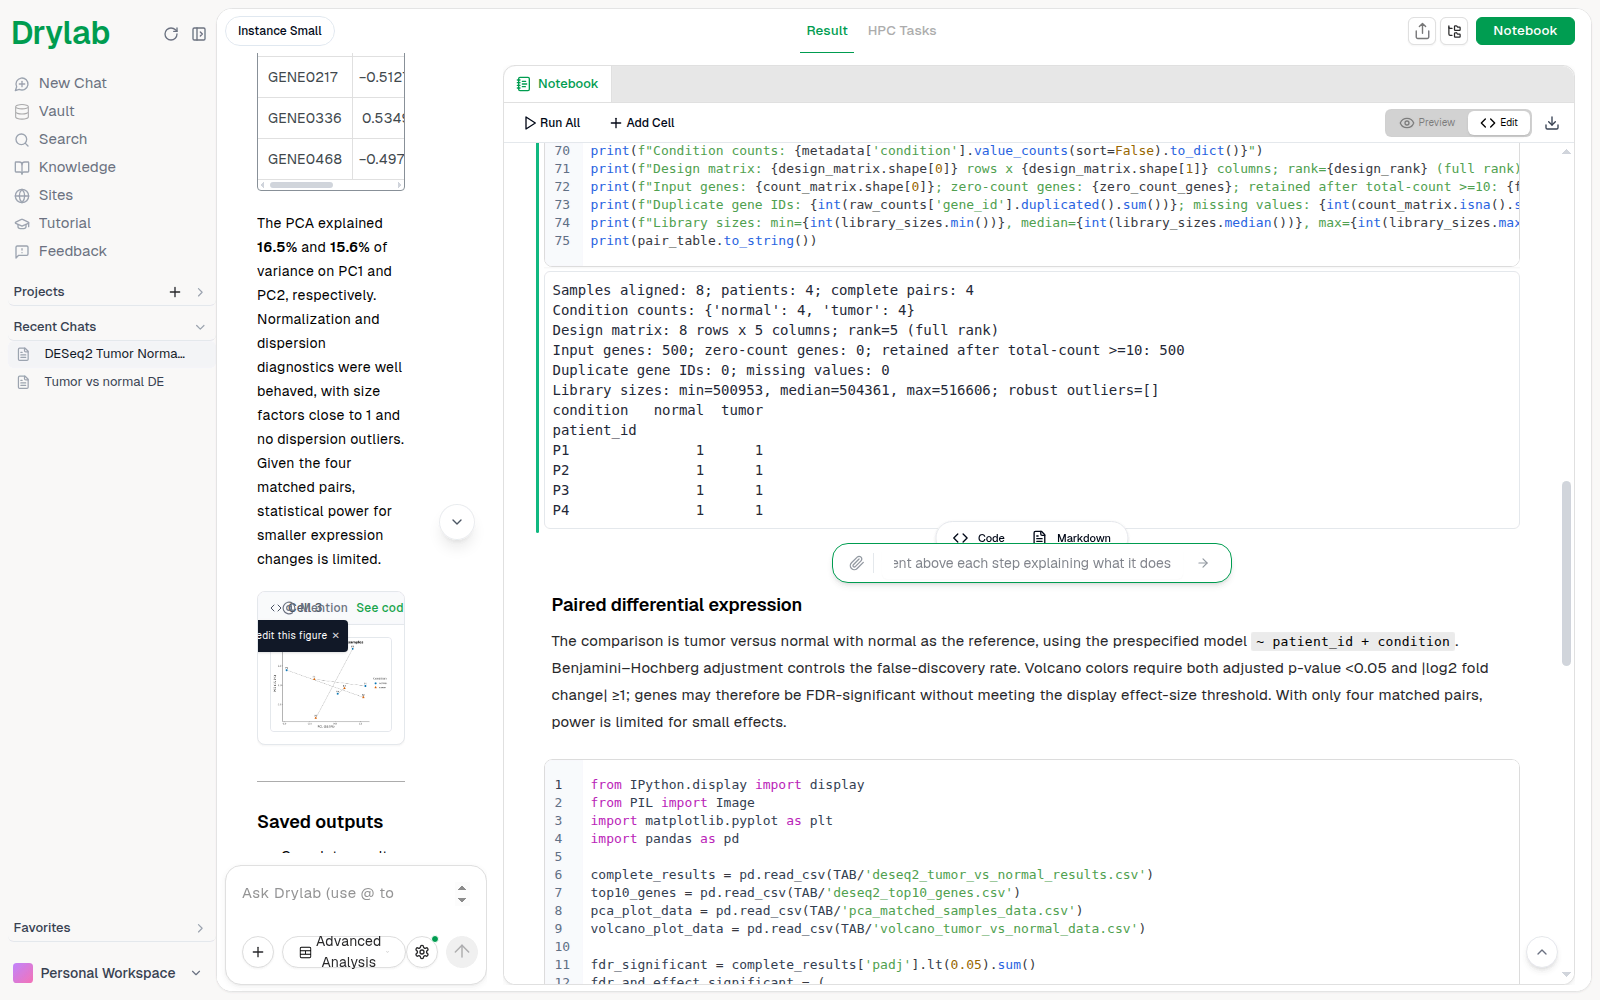Switch to the Result tab
The image size is (1600, 1000).
pyautogui.click(x=827, y=31)
